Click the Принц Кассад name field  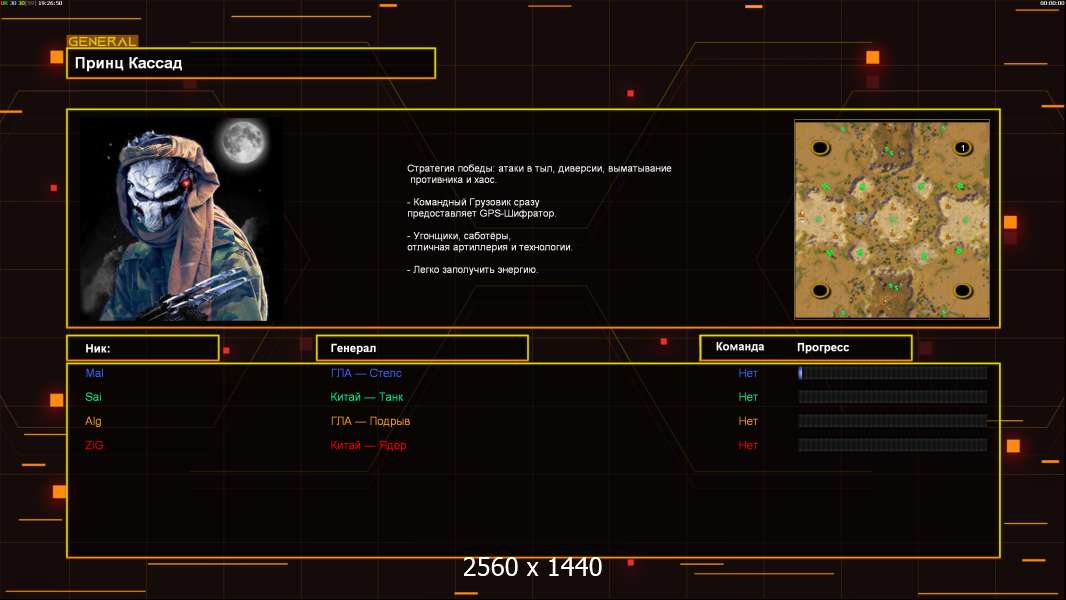tap(250, 63)
